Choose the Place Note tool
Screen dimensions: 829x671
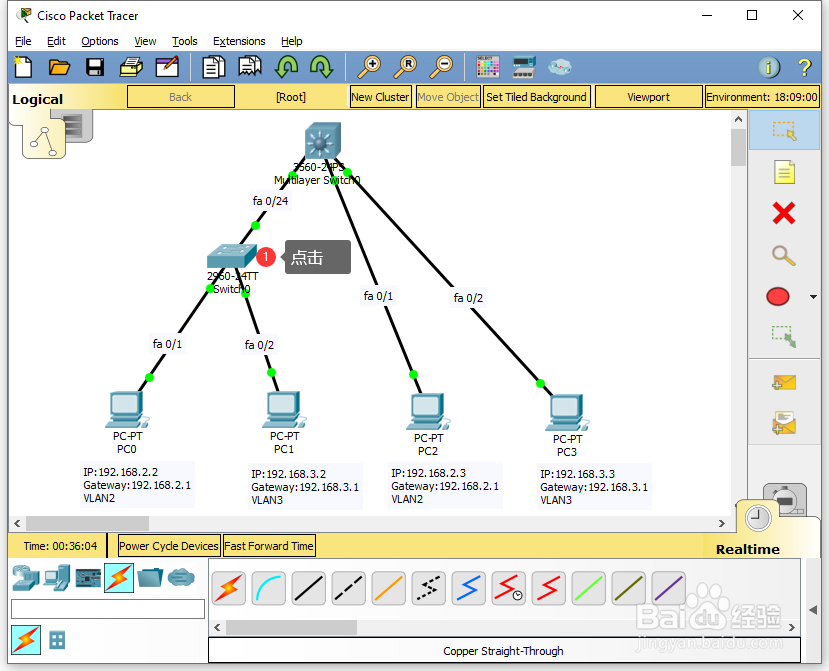coord(784,172)
